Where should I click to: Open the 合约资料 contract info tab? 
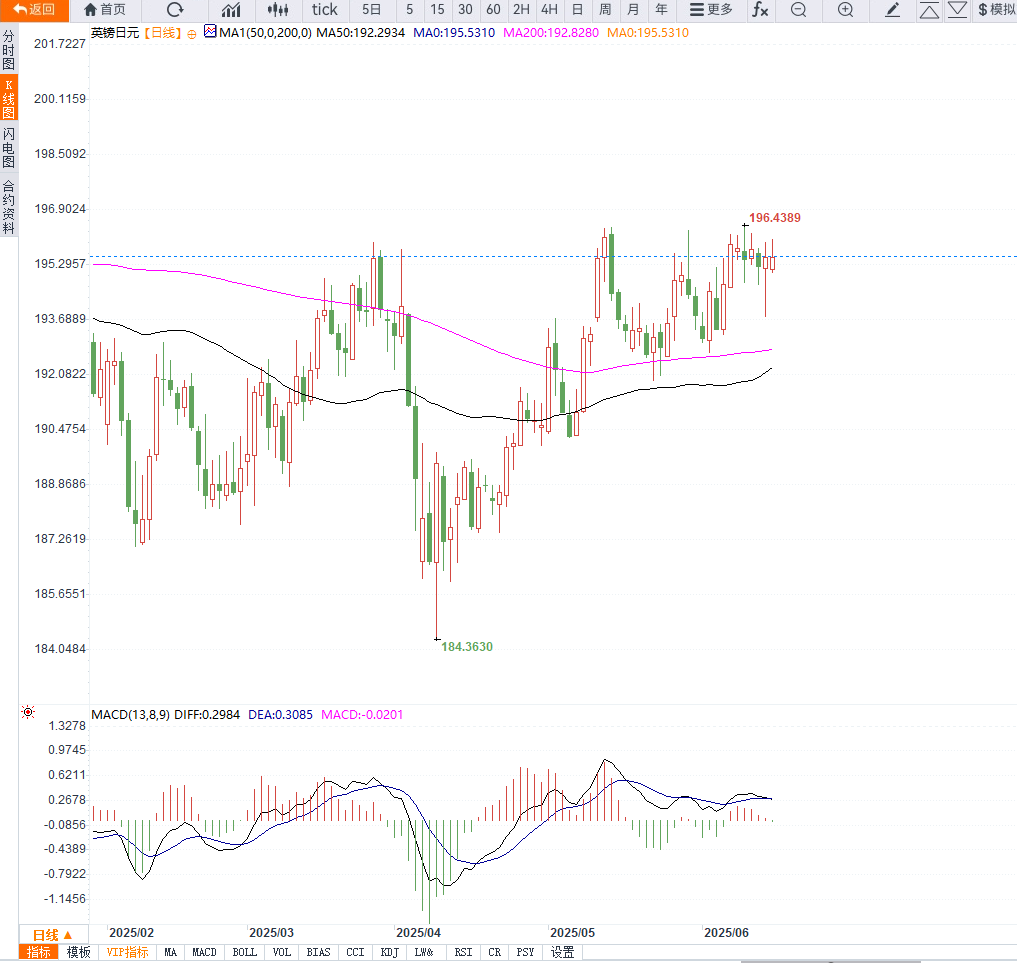(x=9, y=207)
